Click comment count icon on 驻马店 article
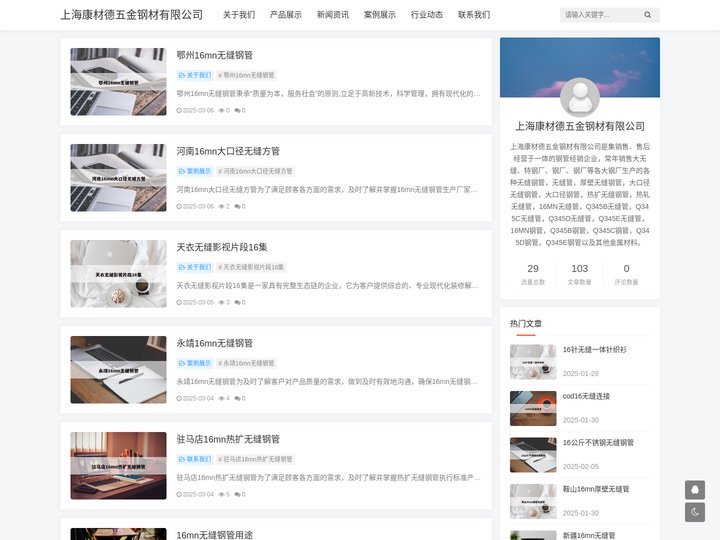The height and width of the screenshot is (540, 720). 237,495
